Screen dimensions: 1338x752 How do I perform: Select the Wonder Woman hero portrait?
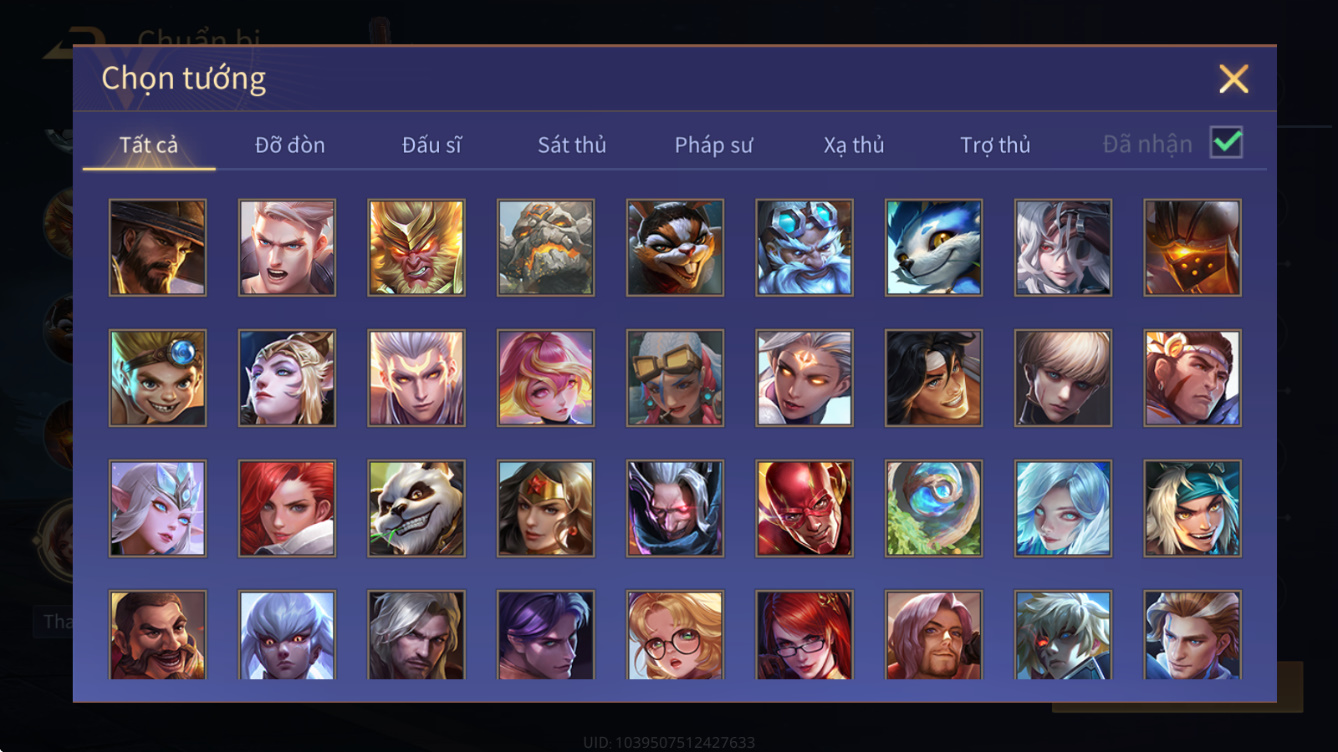point(546,508)
